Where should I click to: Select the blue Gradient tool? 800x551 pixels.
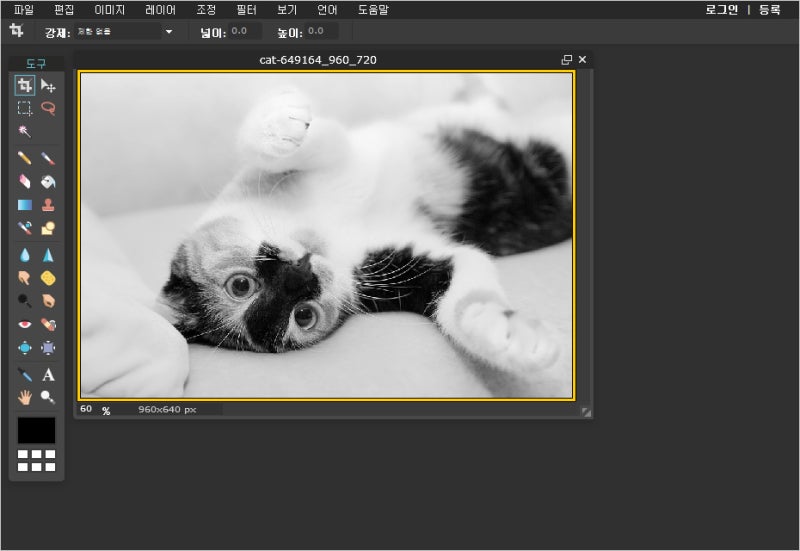pyautogui.click(x=24, y=205)
